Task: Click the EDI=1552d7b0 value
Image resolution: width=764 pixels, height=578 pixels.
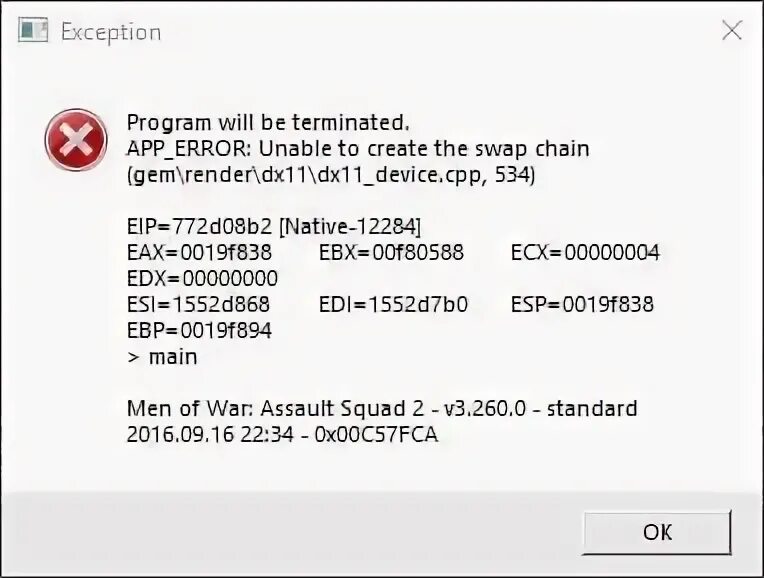Action: click(393, 304)
